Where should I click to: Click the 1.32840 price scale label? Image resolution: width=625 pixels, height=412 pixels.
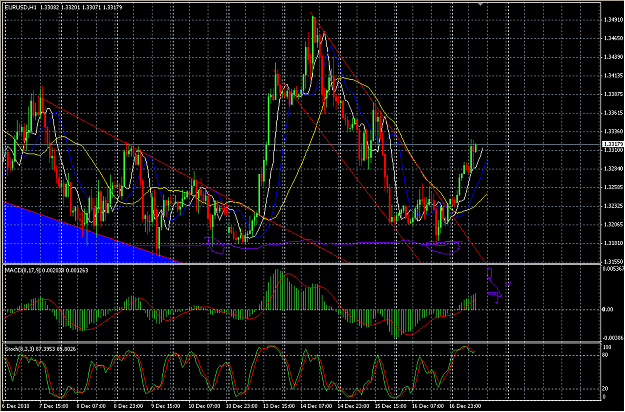pos(612,169)
